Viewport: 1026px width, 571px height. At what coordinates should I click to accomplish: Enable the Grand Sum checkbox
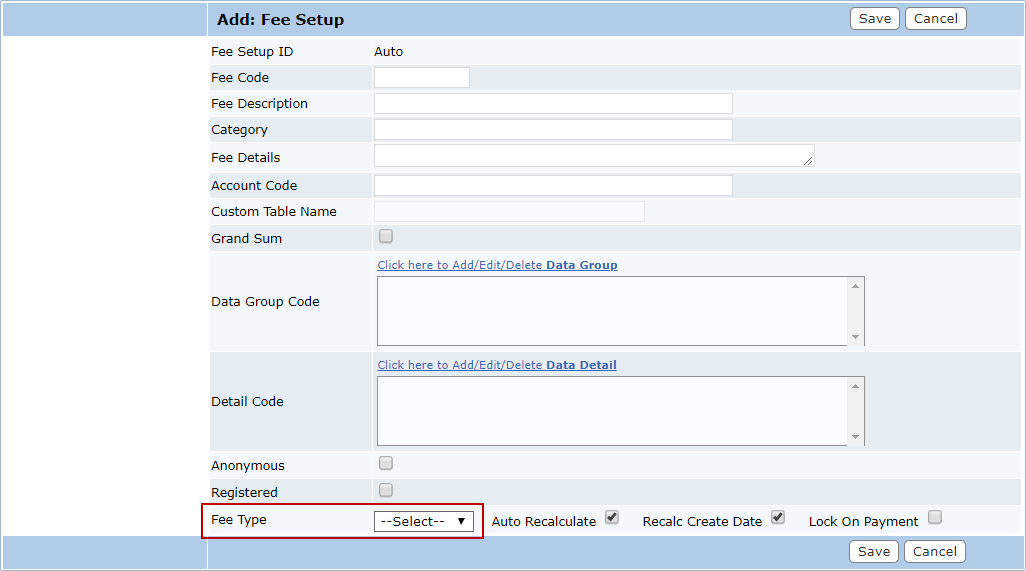pos(386,237)
